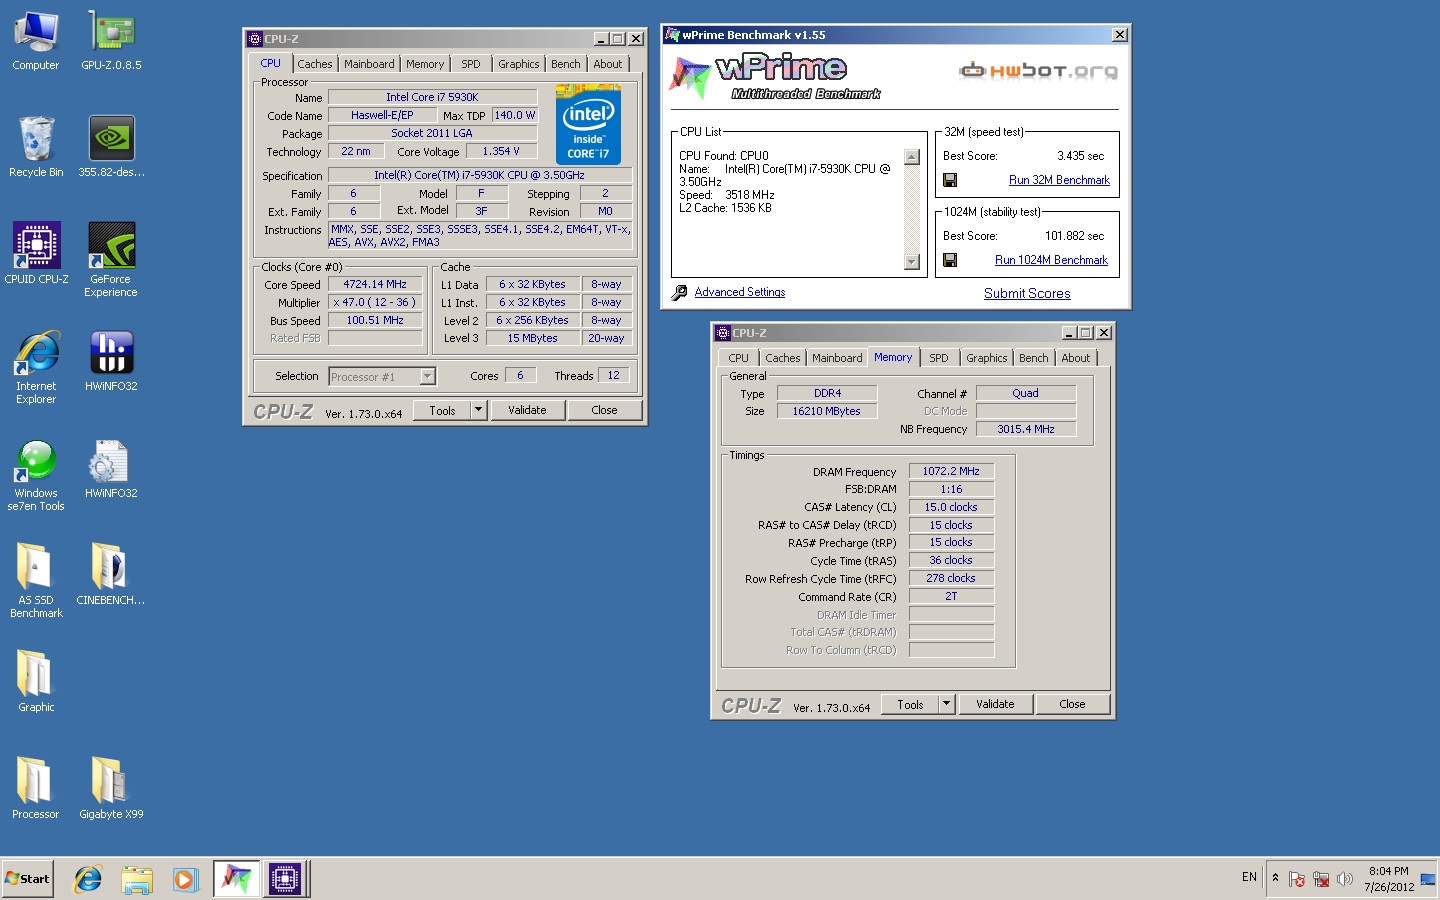Open the HWiNFO32 settings file icon

click(x=111, y=469)
